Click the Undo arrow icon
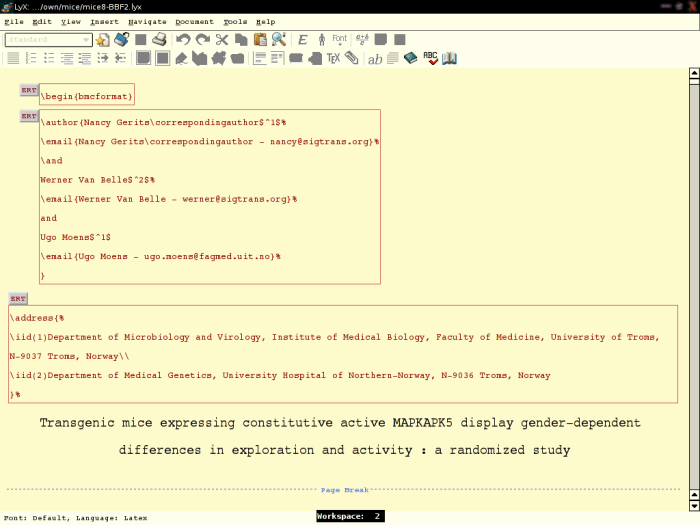Viewport: 700px width, 525px height. tap(183, 40)
